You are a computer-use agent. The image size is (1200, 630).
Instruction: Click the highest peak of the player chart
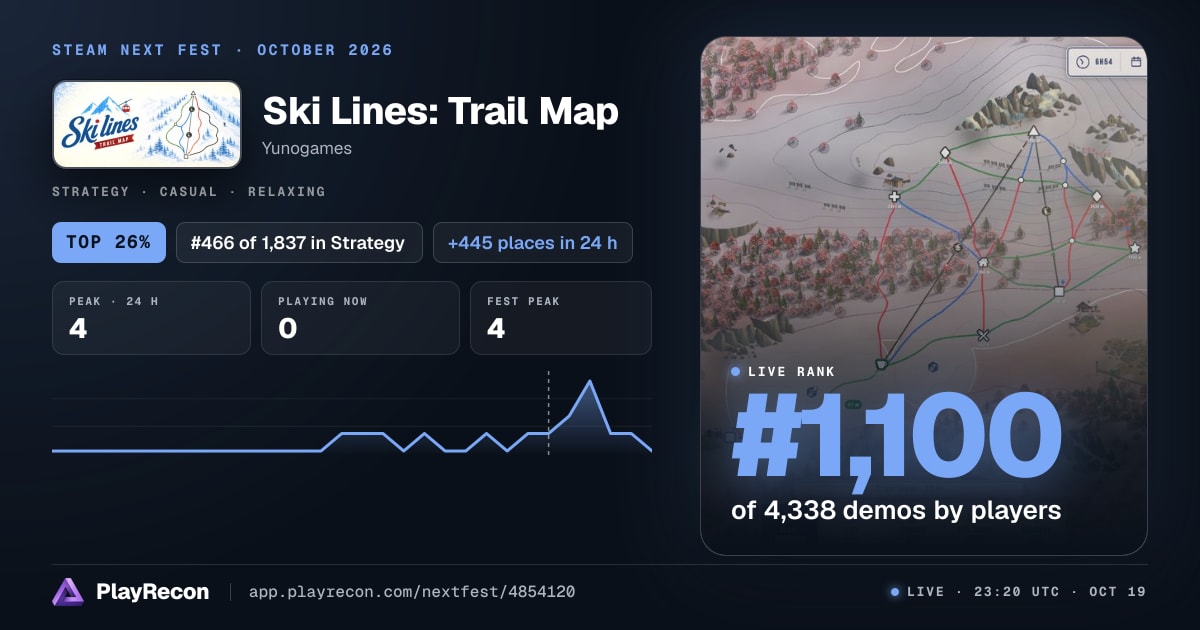tap(590, 382)
